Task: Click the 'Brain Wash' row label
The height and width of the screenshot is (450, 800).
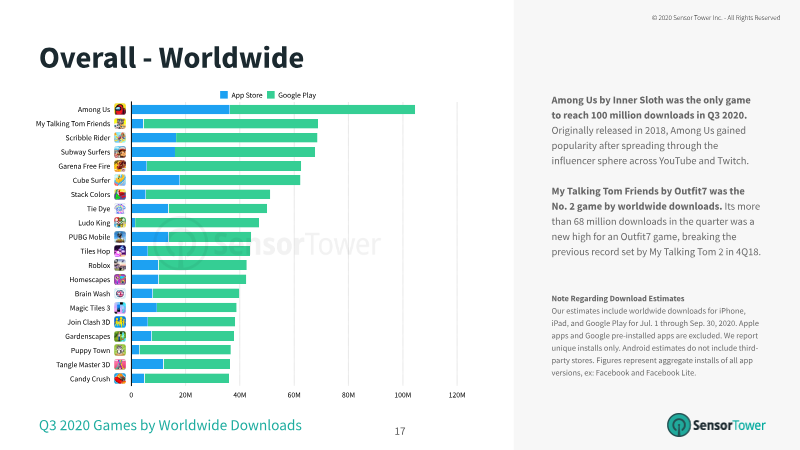Action: click(x=92, y=293)
